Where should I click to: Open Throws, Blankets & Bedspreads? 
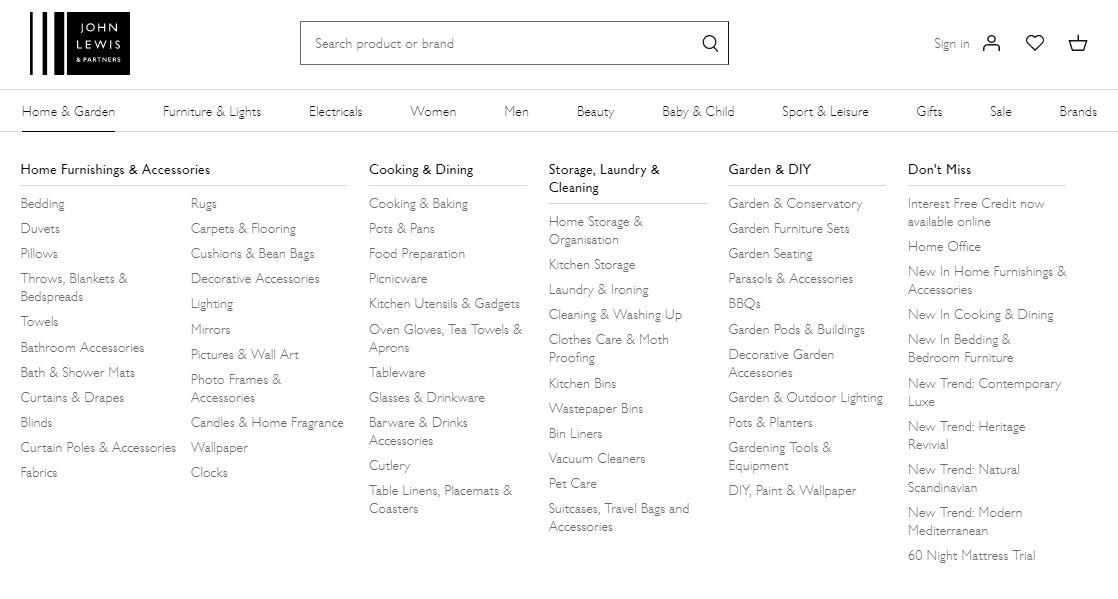74,287
